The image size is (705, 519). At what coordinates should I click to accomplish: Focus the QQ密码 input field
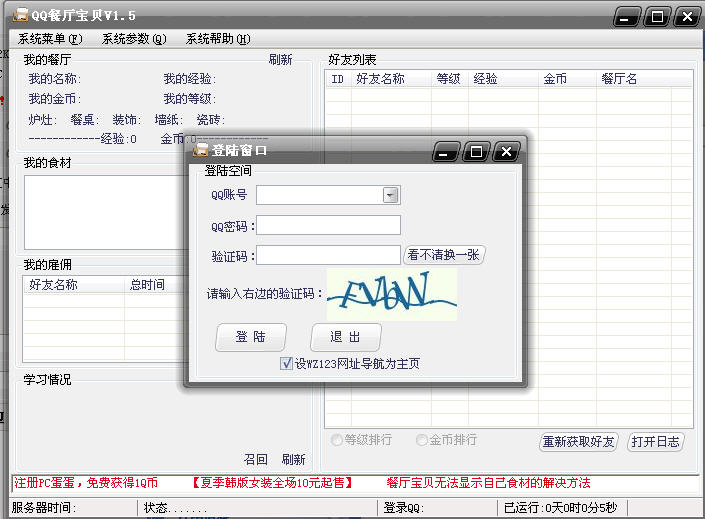(x=328, y=225)
